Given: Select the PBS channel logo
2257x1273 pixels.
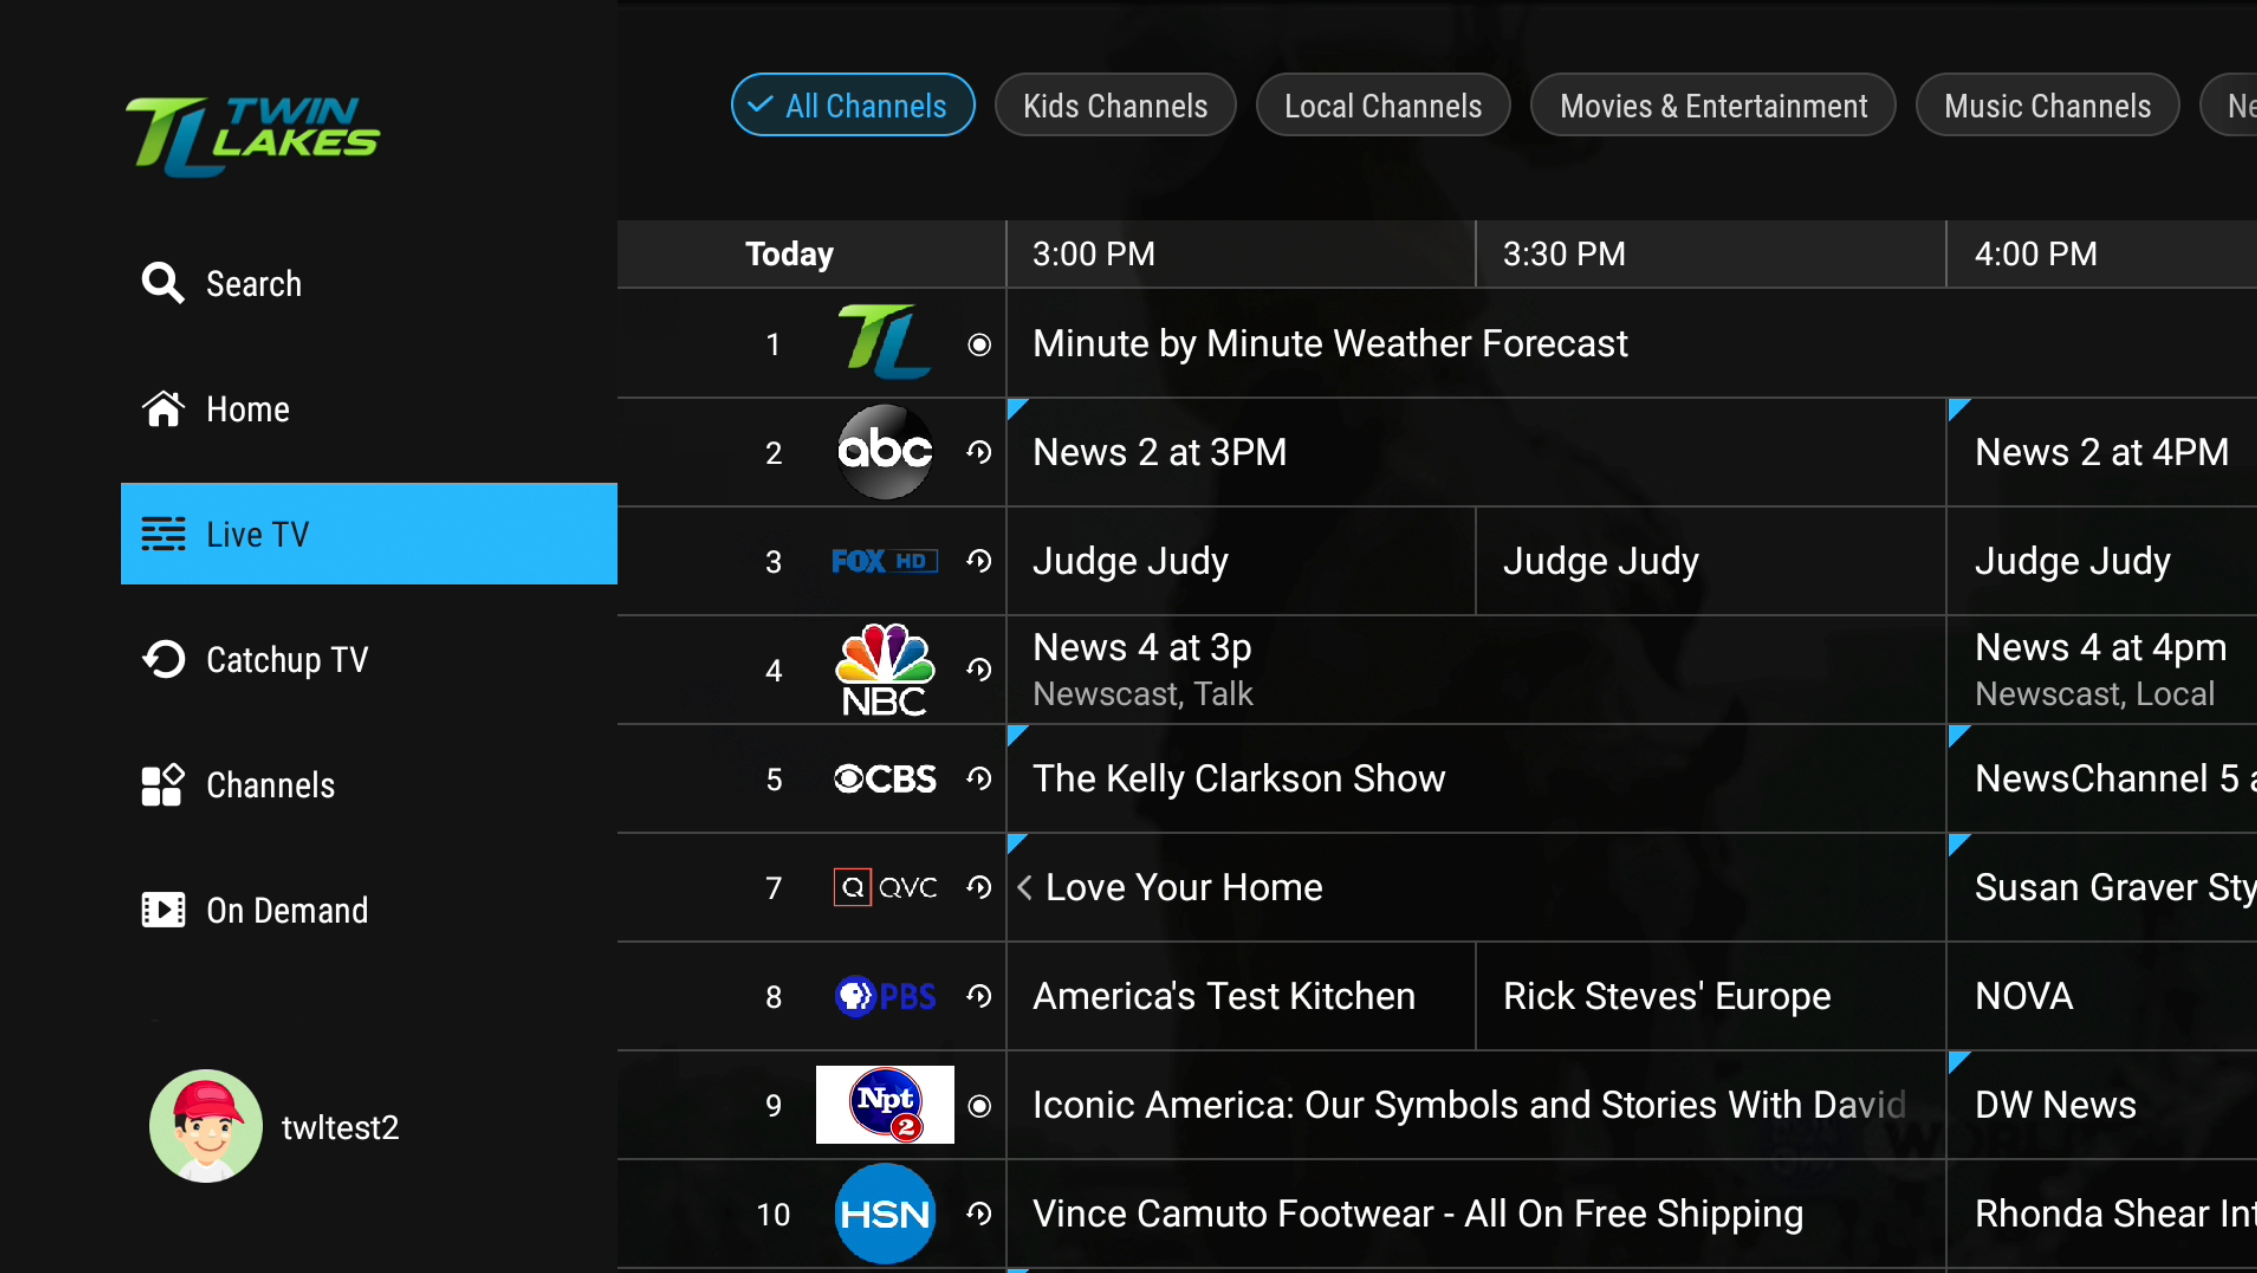Looking at the screenshot, I should point(884,996).
